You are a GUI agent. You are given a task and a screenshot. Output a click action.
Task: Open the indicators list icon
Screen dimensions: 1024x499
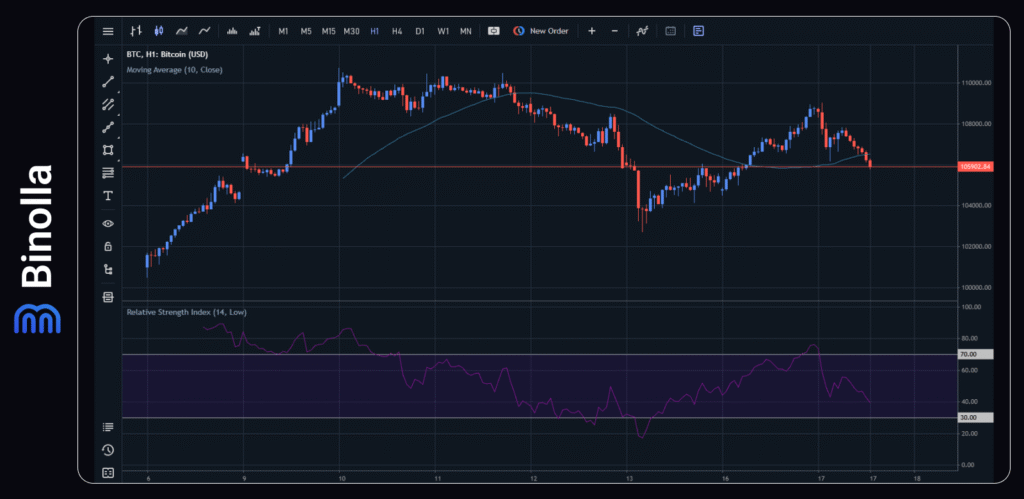pyautogui.click(x=641, y=31)
